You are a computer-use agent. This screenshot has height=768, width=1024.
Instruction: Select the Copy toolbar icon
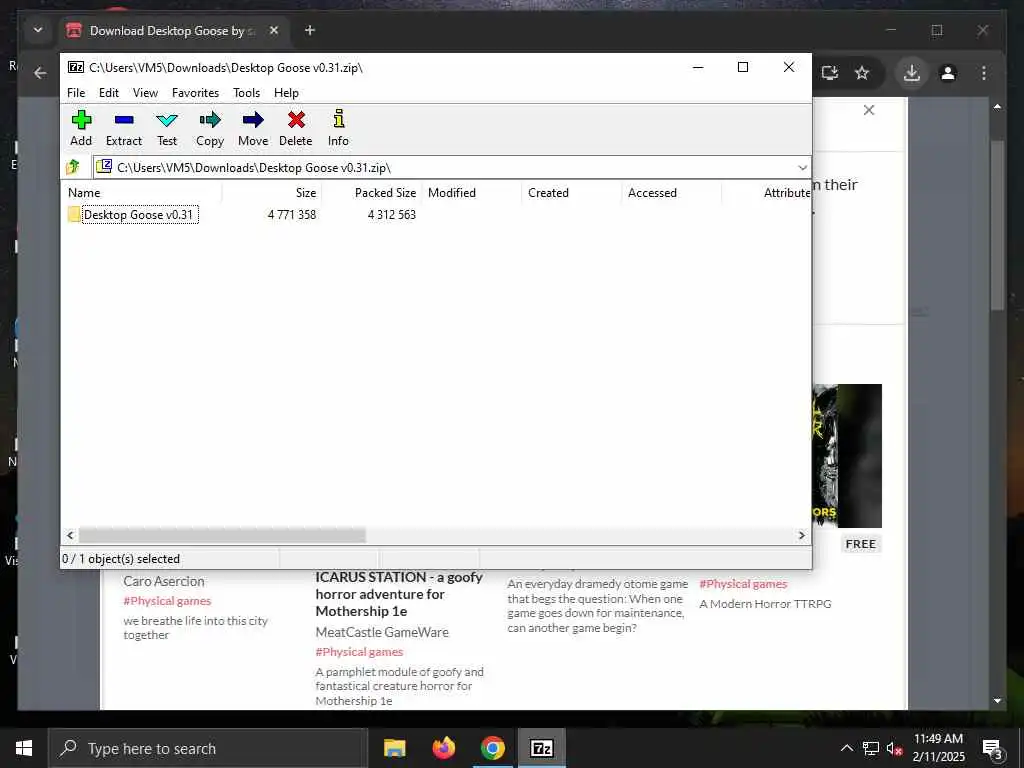pyautogui.click(x=210, y=128)
